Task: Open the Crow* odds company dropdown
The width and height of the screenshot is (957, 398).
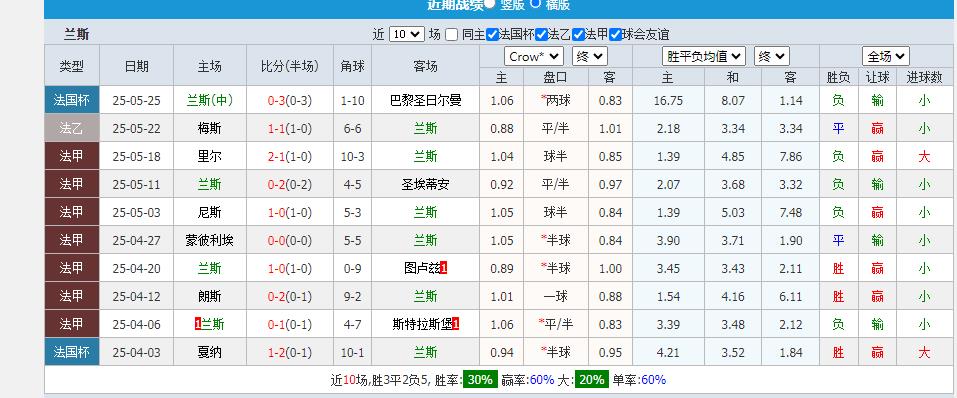Action: tap(533, 57)
